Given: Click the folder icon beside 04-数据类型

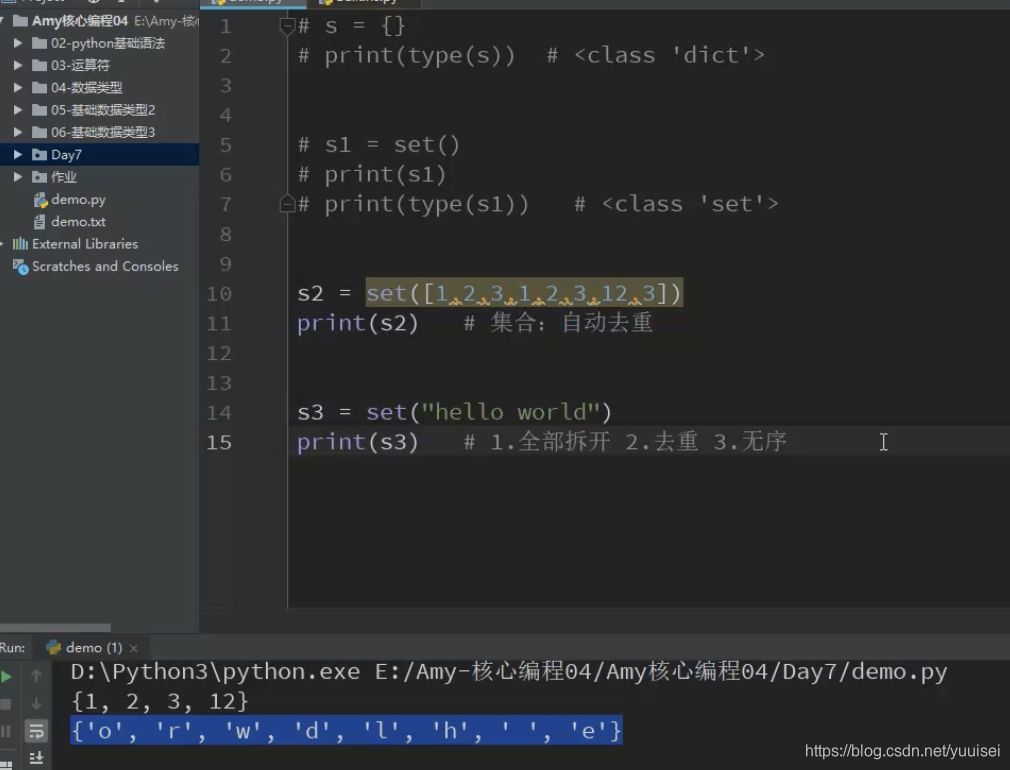Looking at the screenshot, I should 39,88.
